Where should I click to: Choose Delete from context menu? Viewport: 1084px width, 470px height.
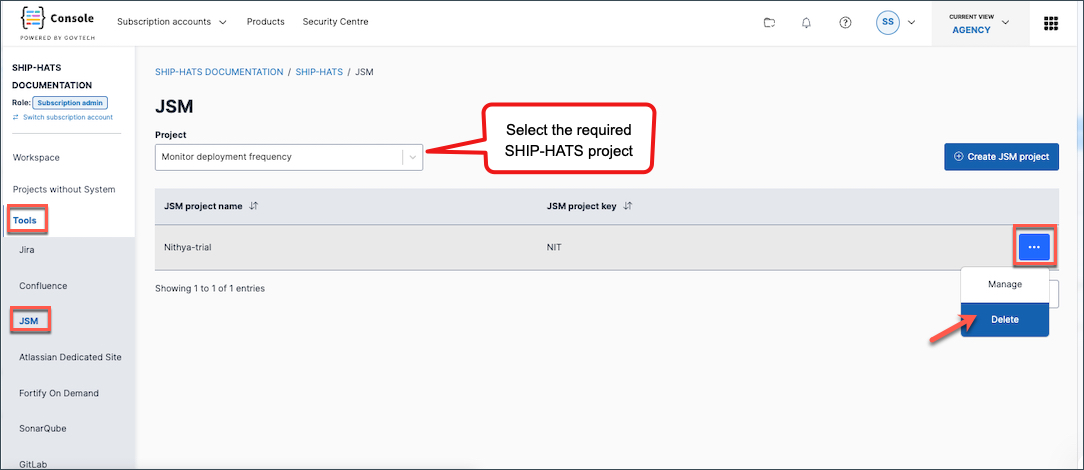(x=1004, y=319)
